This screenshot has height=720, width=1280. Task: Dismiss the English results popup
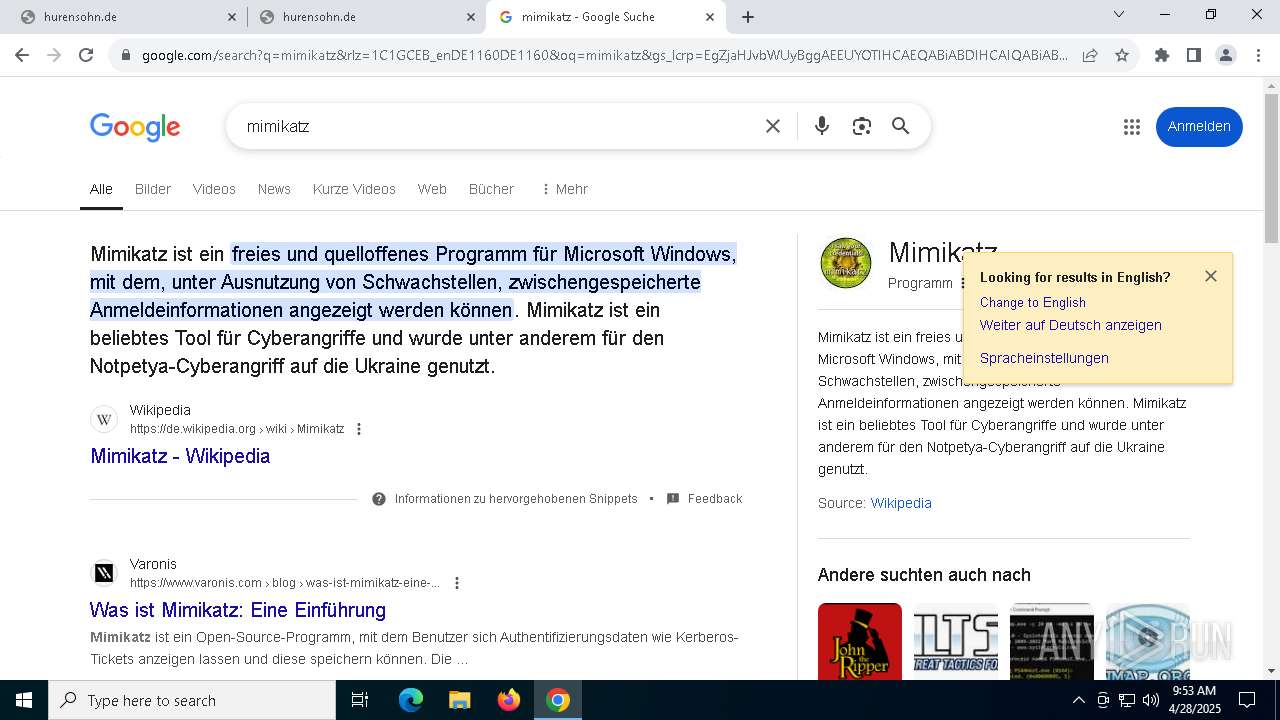(1211, 276)
